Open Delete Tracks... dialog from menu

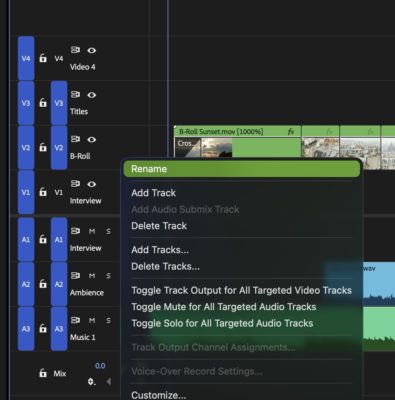[242, 266]
